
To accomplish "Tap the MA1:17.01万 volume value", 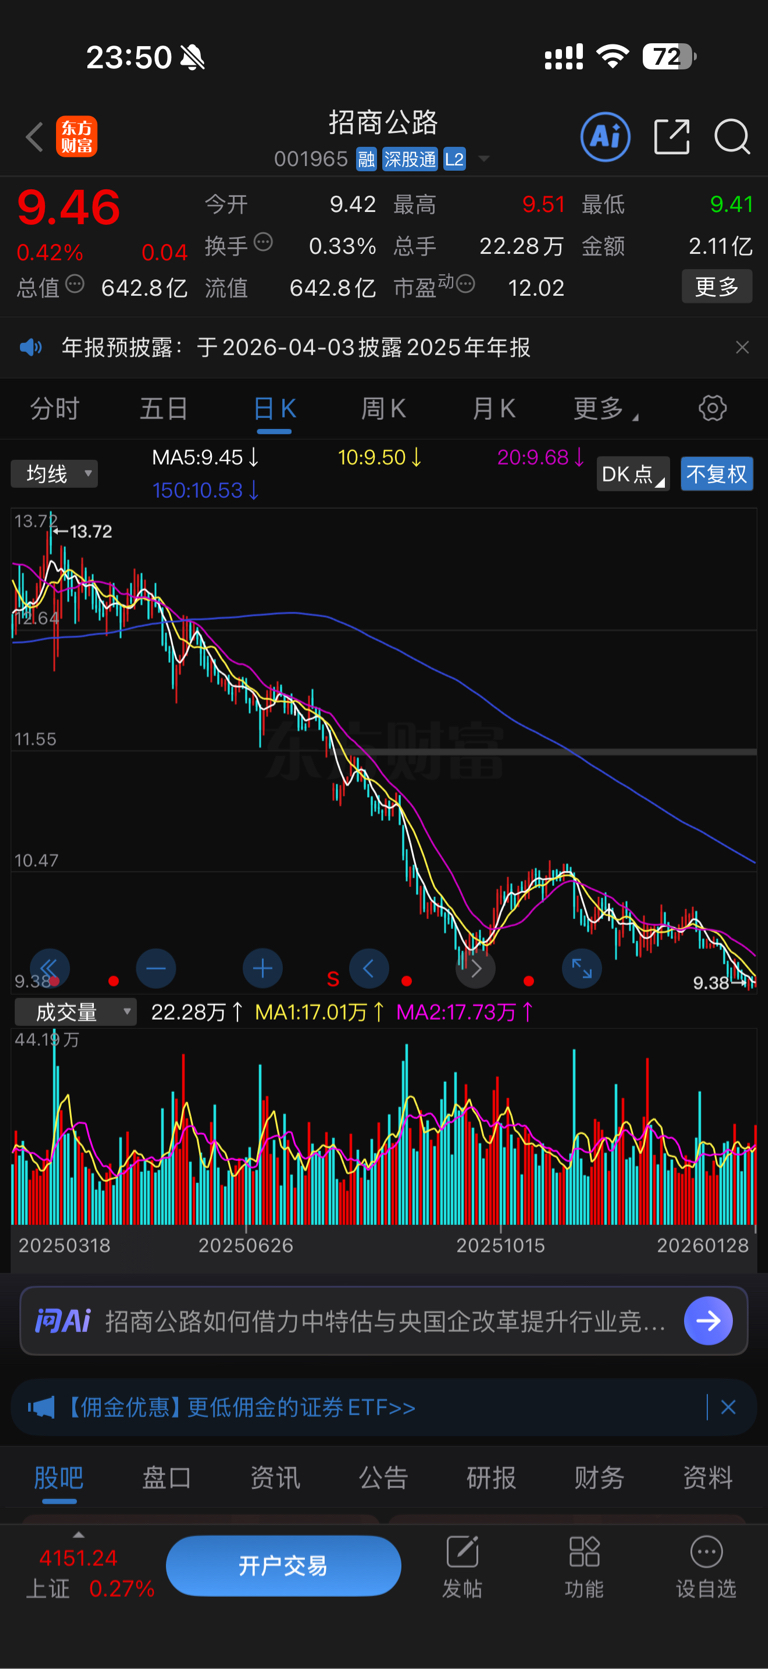I will click(320, 1012).
